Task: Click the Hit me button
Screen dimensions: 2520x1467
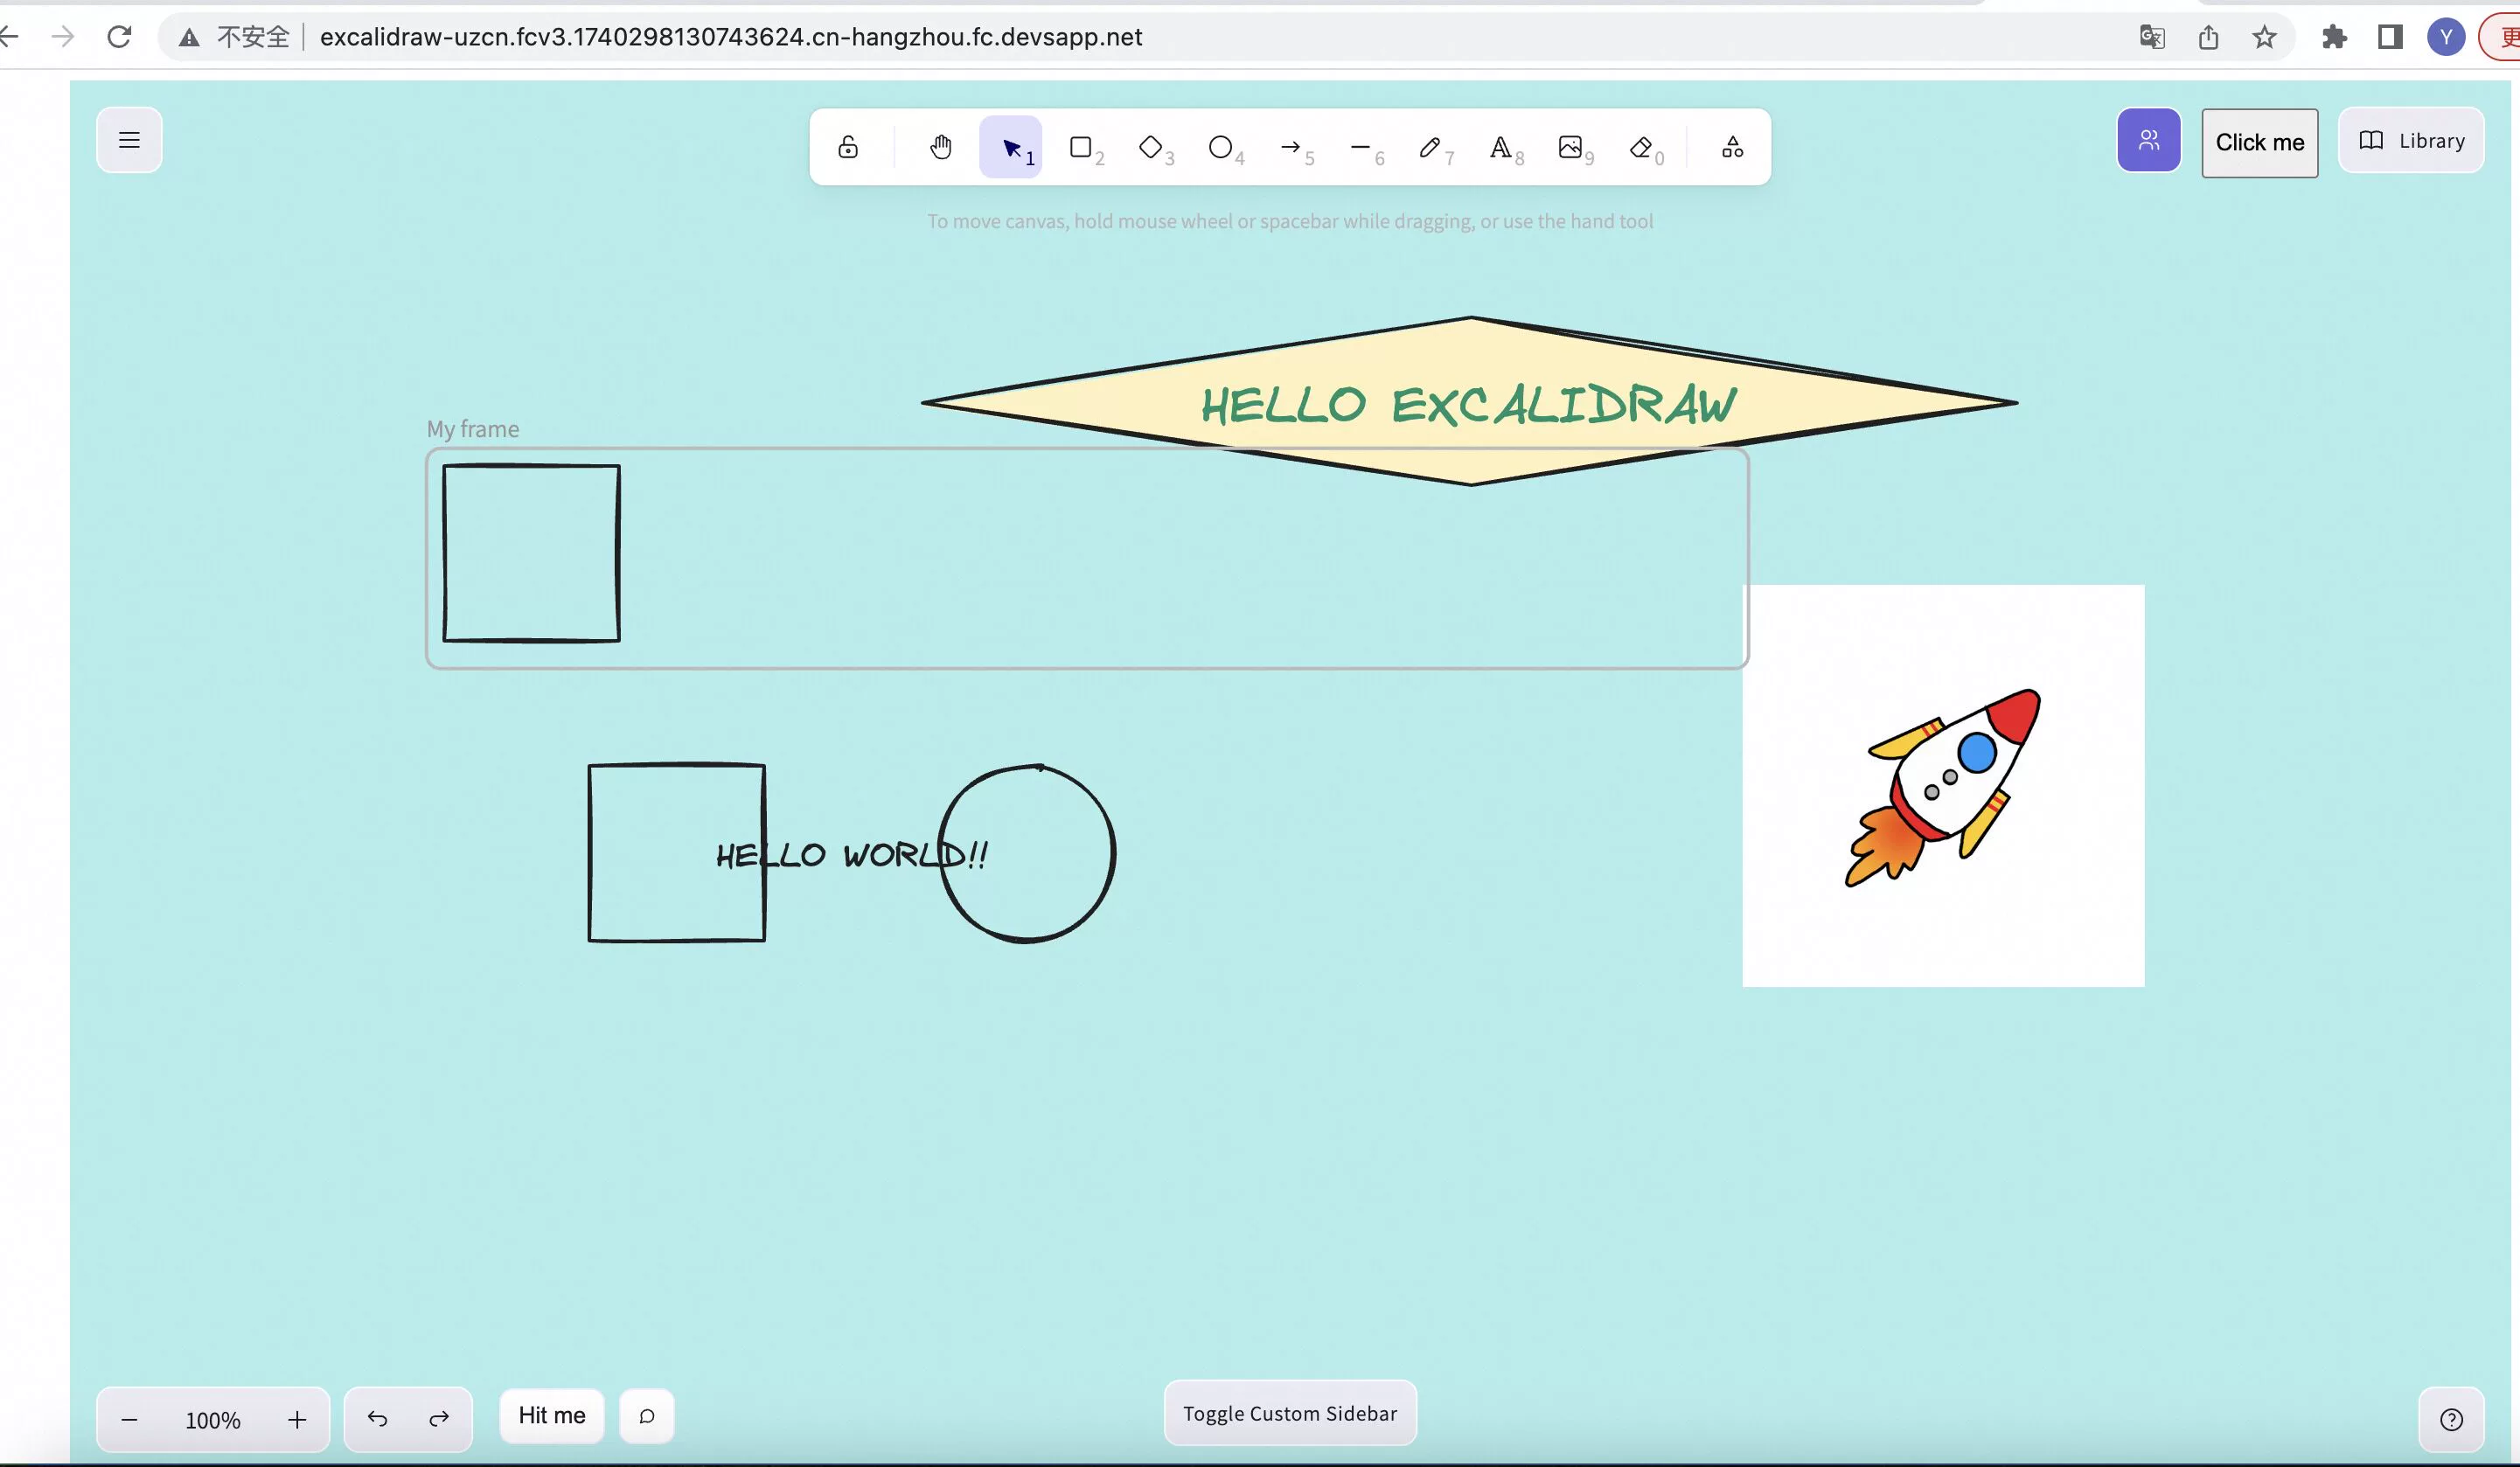Action: [552, 1415]
